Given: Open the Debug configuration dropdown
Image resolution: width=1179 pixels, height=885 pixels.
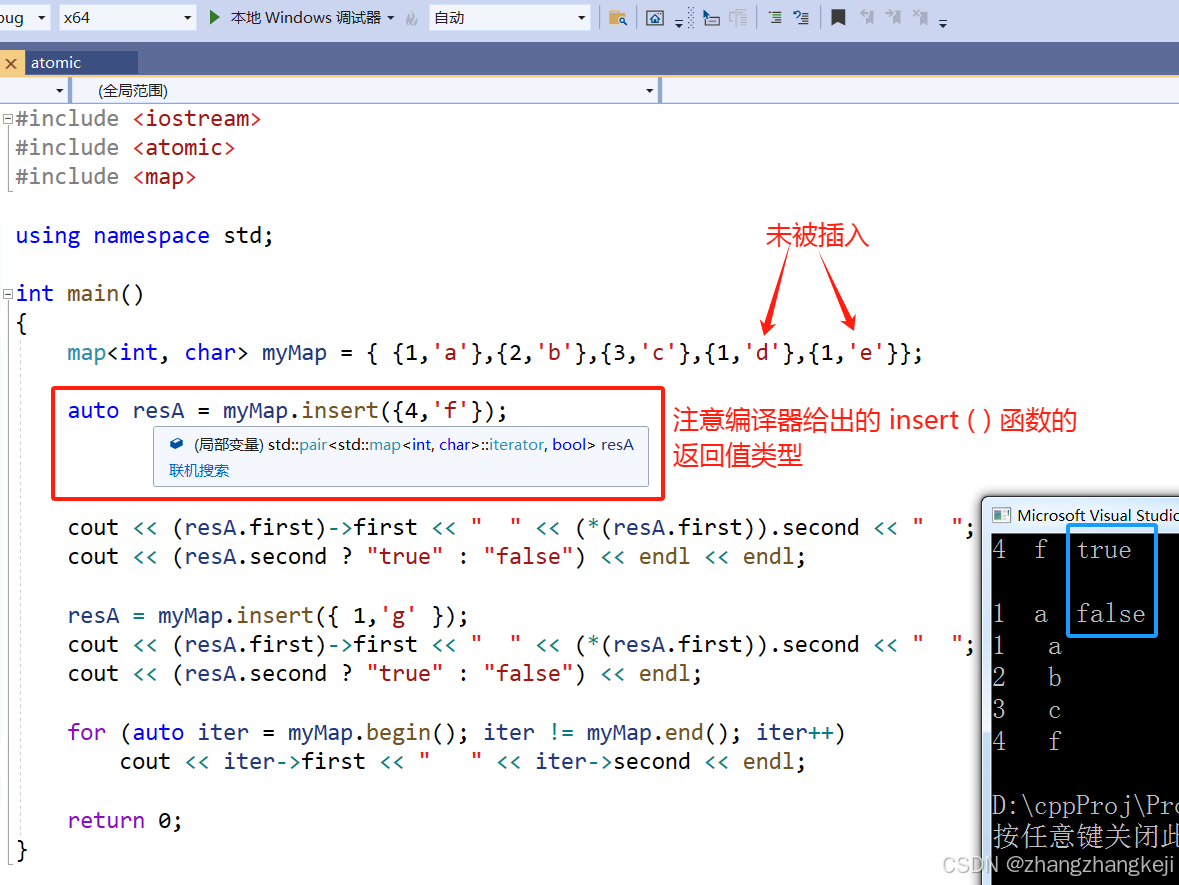Looking at the screenshot, I should pos(41,17).
